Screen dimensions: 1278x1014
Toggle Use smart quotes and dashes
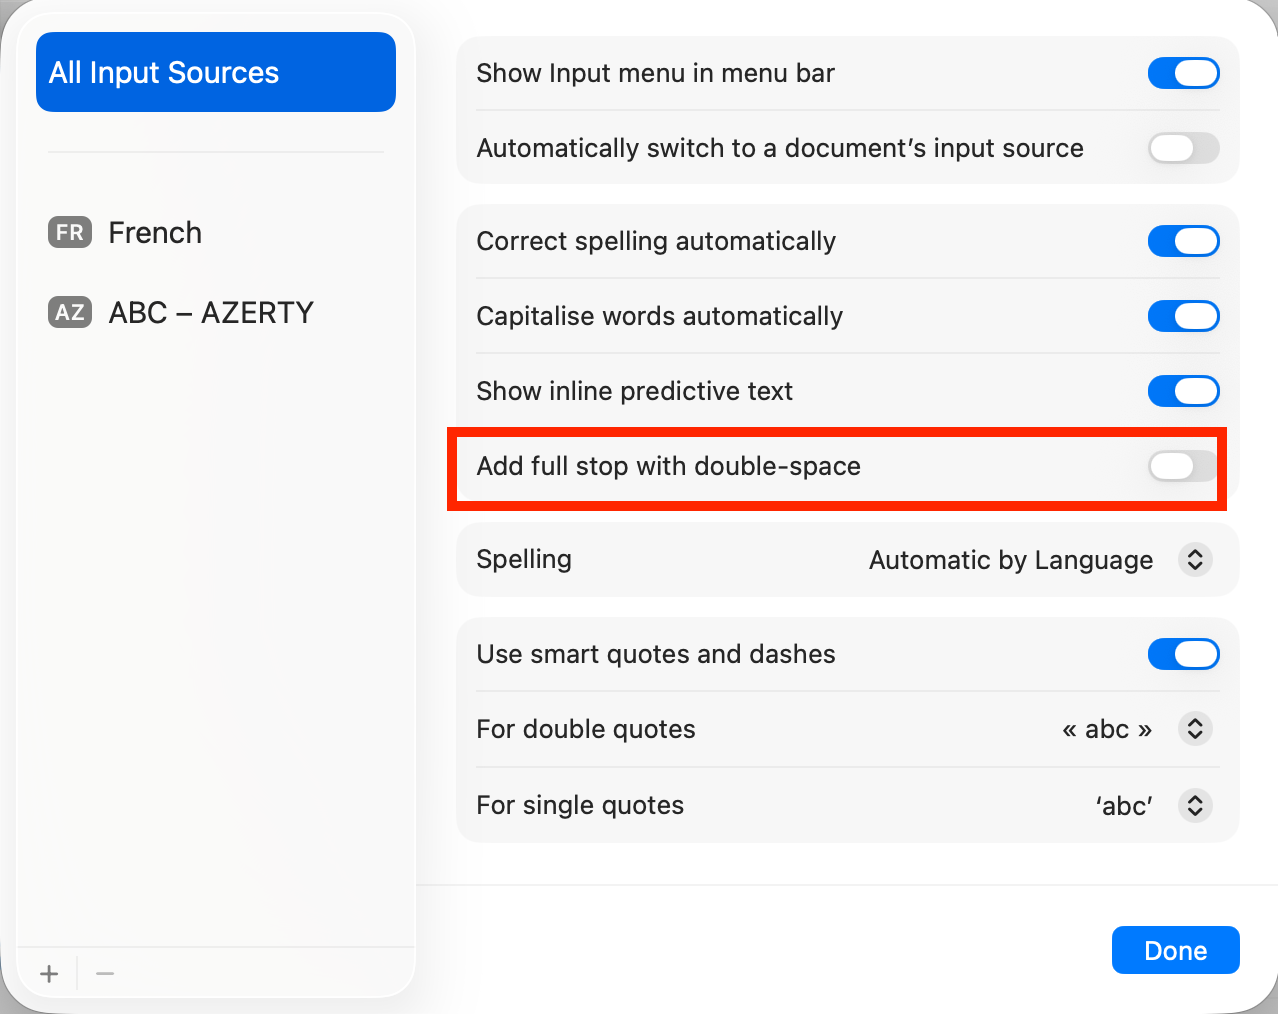click(x=1183, y=654)
